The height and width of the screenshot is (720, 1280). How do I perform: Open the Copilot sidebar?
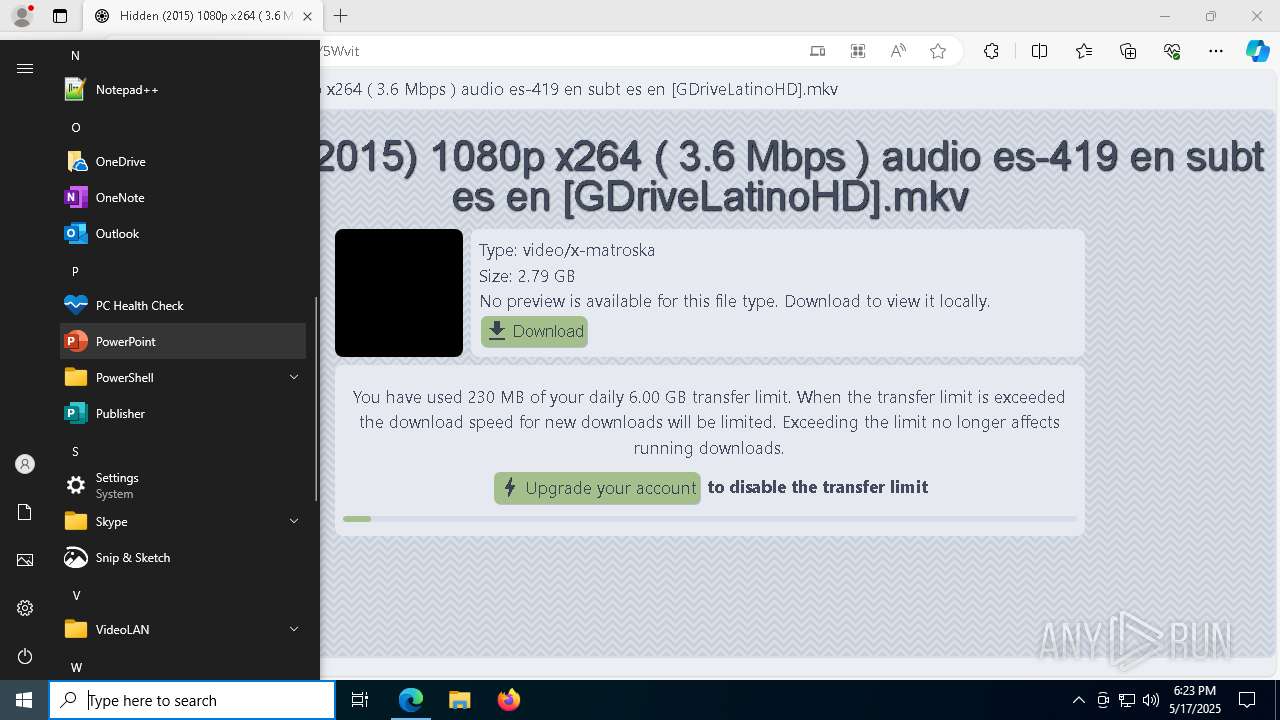(x=1257, y=51)
